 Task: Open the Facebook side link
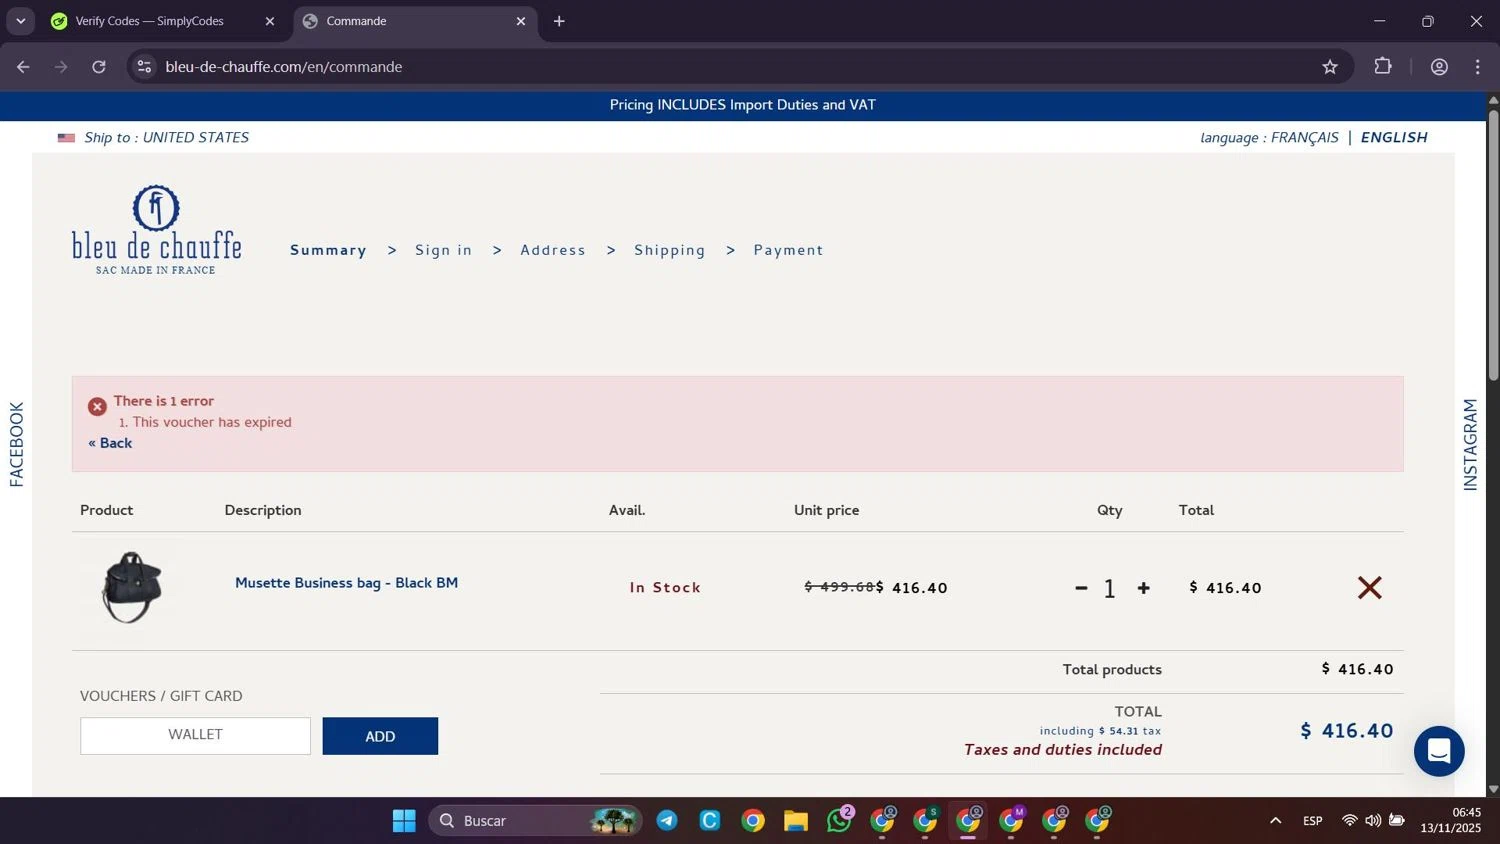pos(16,444)
